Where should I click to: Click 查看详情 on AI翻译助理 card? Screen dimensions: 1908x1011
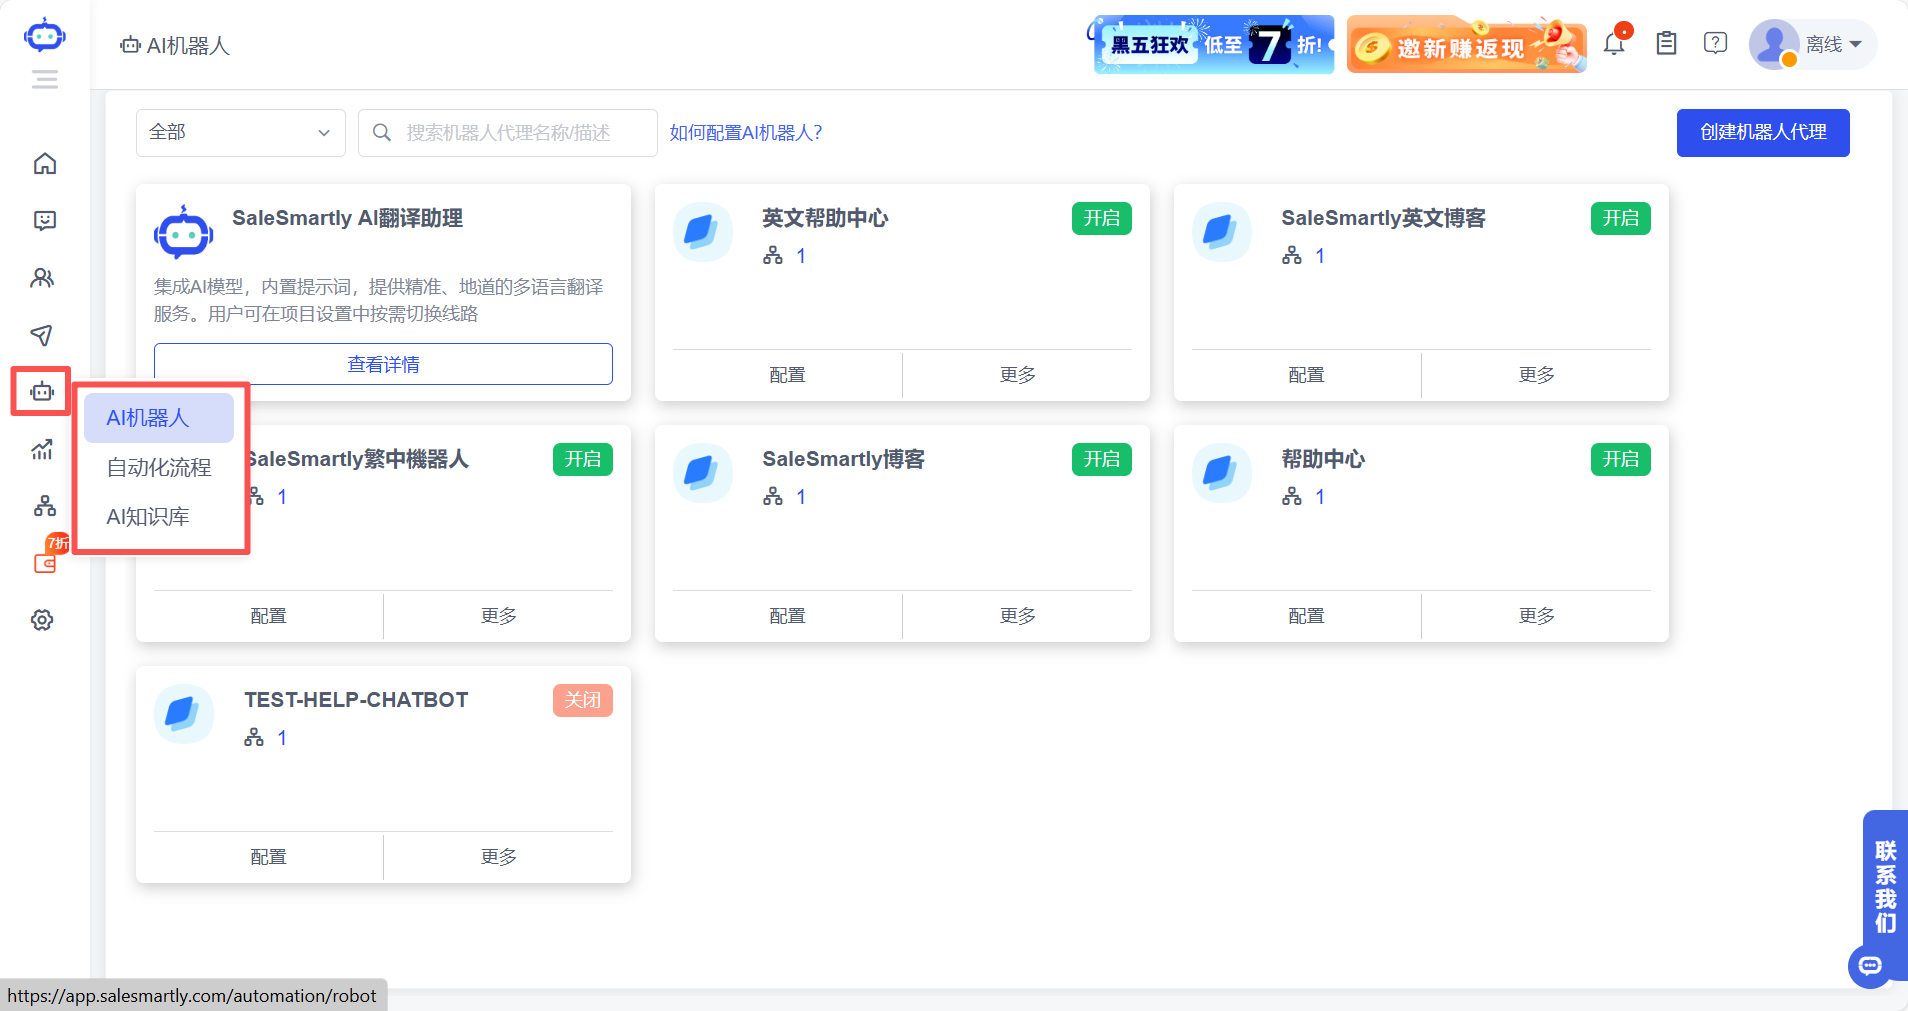[383, 364]
